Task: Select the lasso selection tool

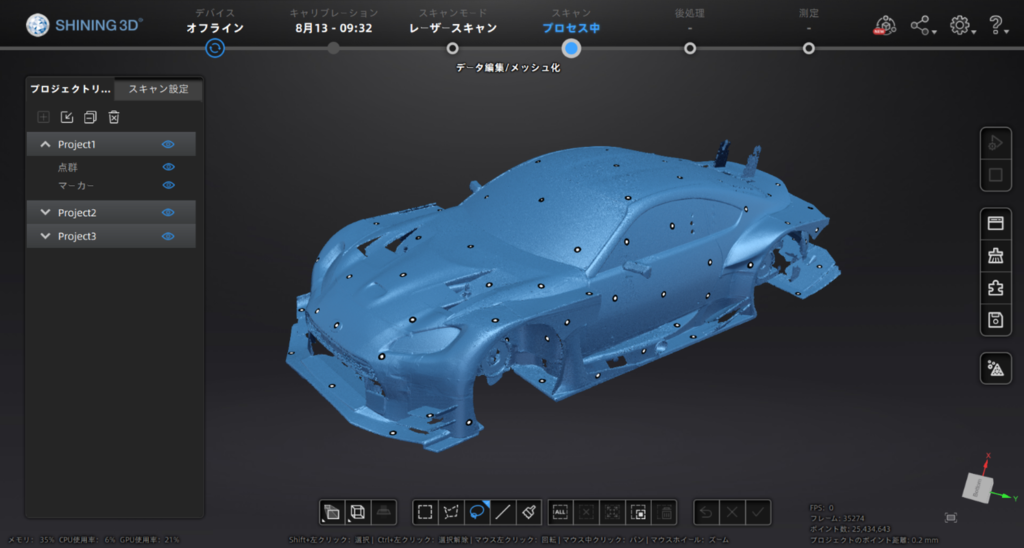Action: [478, 511]
